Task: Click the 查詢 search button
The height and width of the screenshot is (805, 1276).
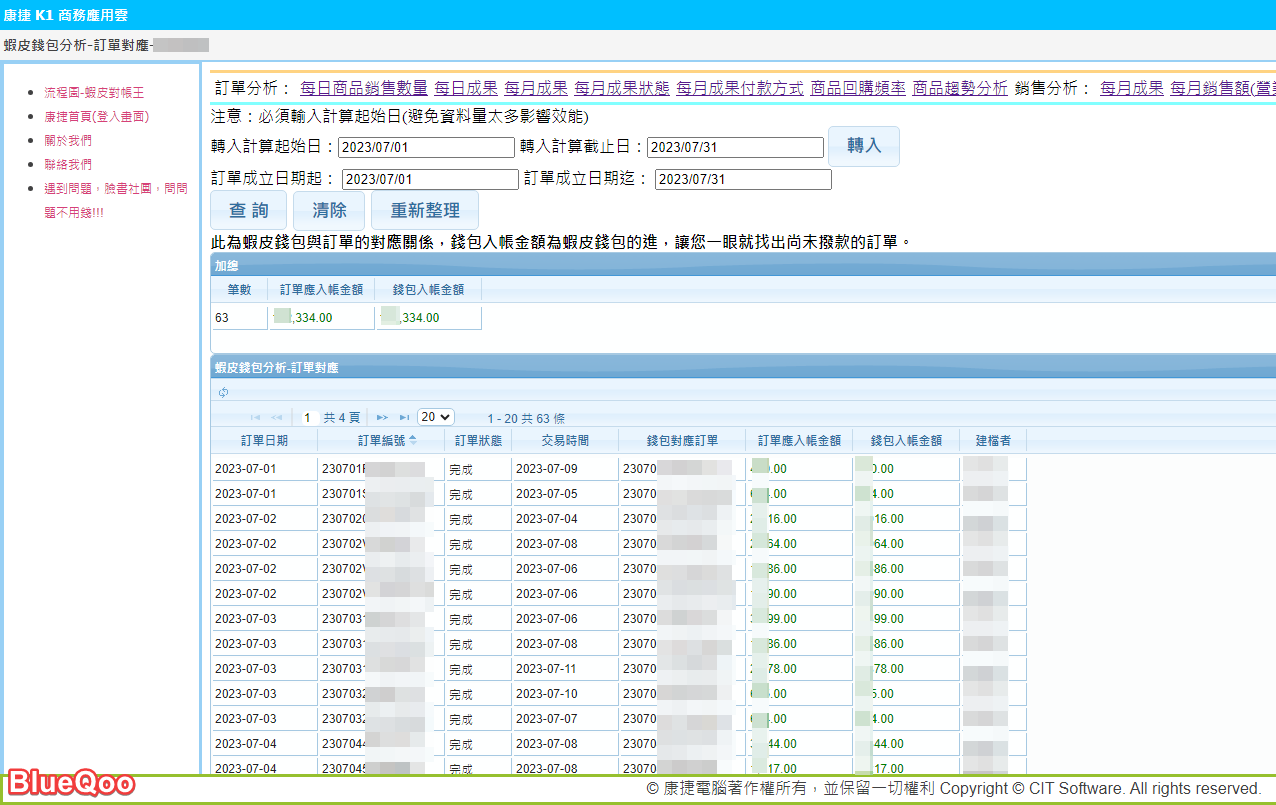Action: (x=249, y=211)
